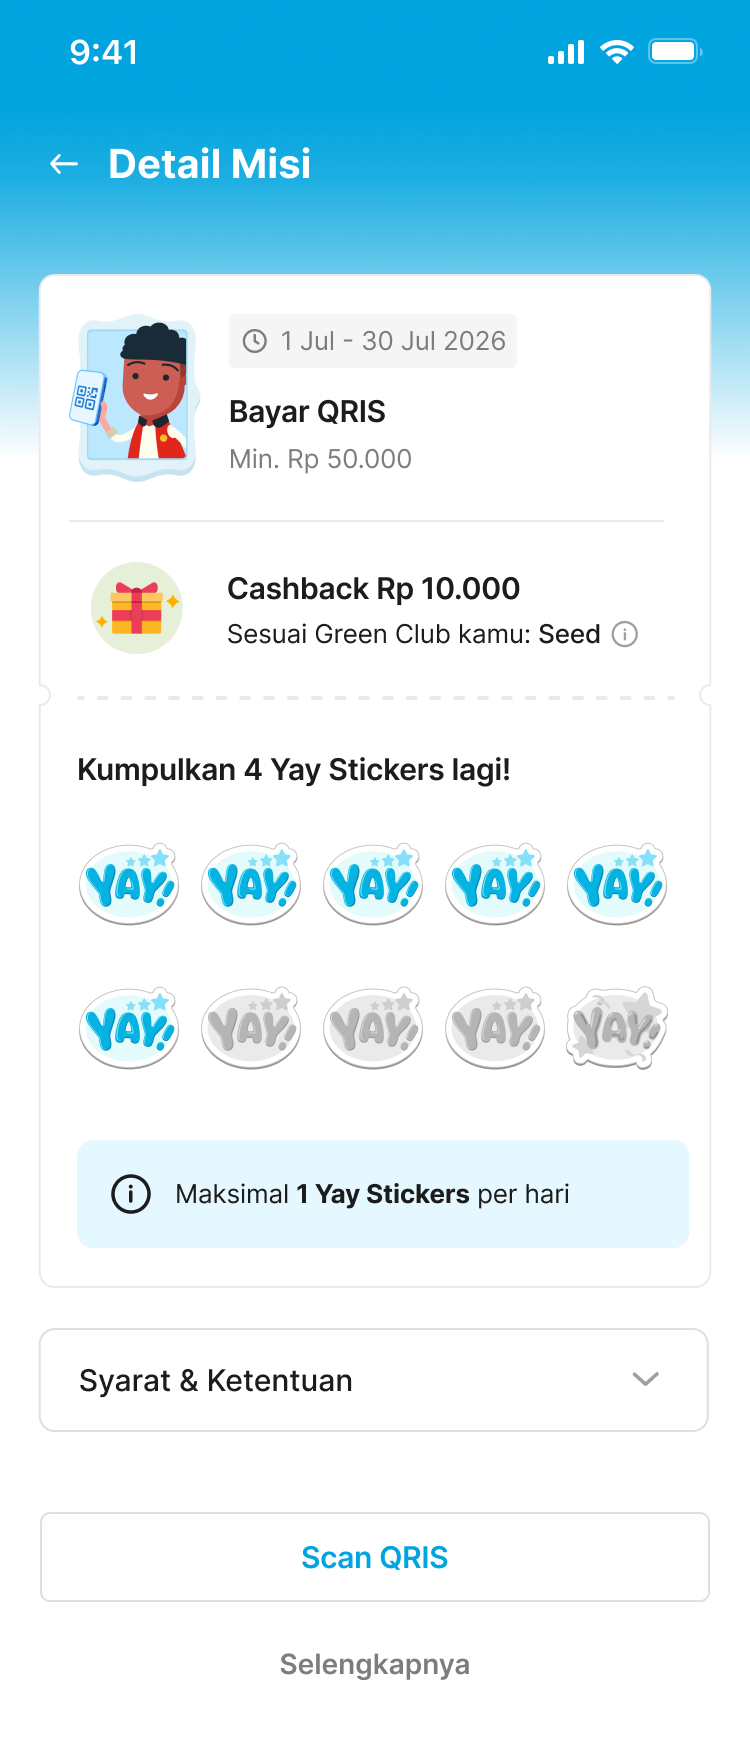Image resolution: width=750 pixels, height=1744 pixels.
Task: Tap the Wi-Fi icon in status bar
Action: click(617, 52)
